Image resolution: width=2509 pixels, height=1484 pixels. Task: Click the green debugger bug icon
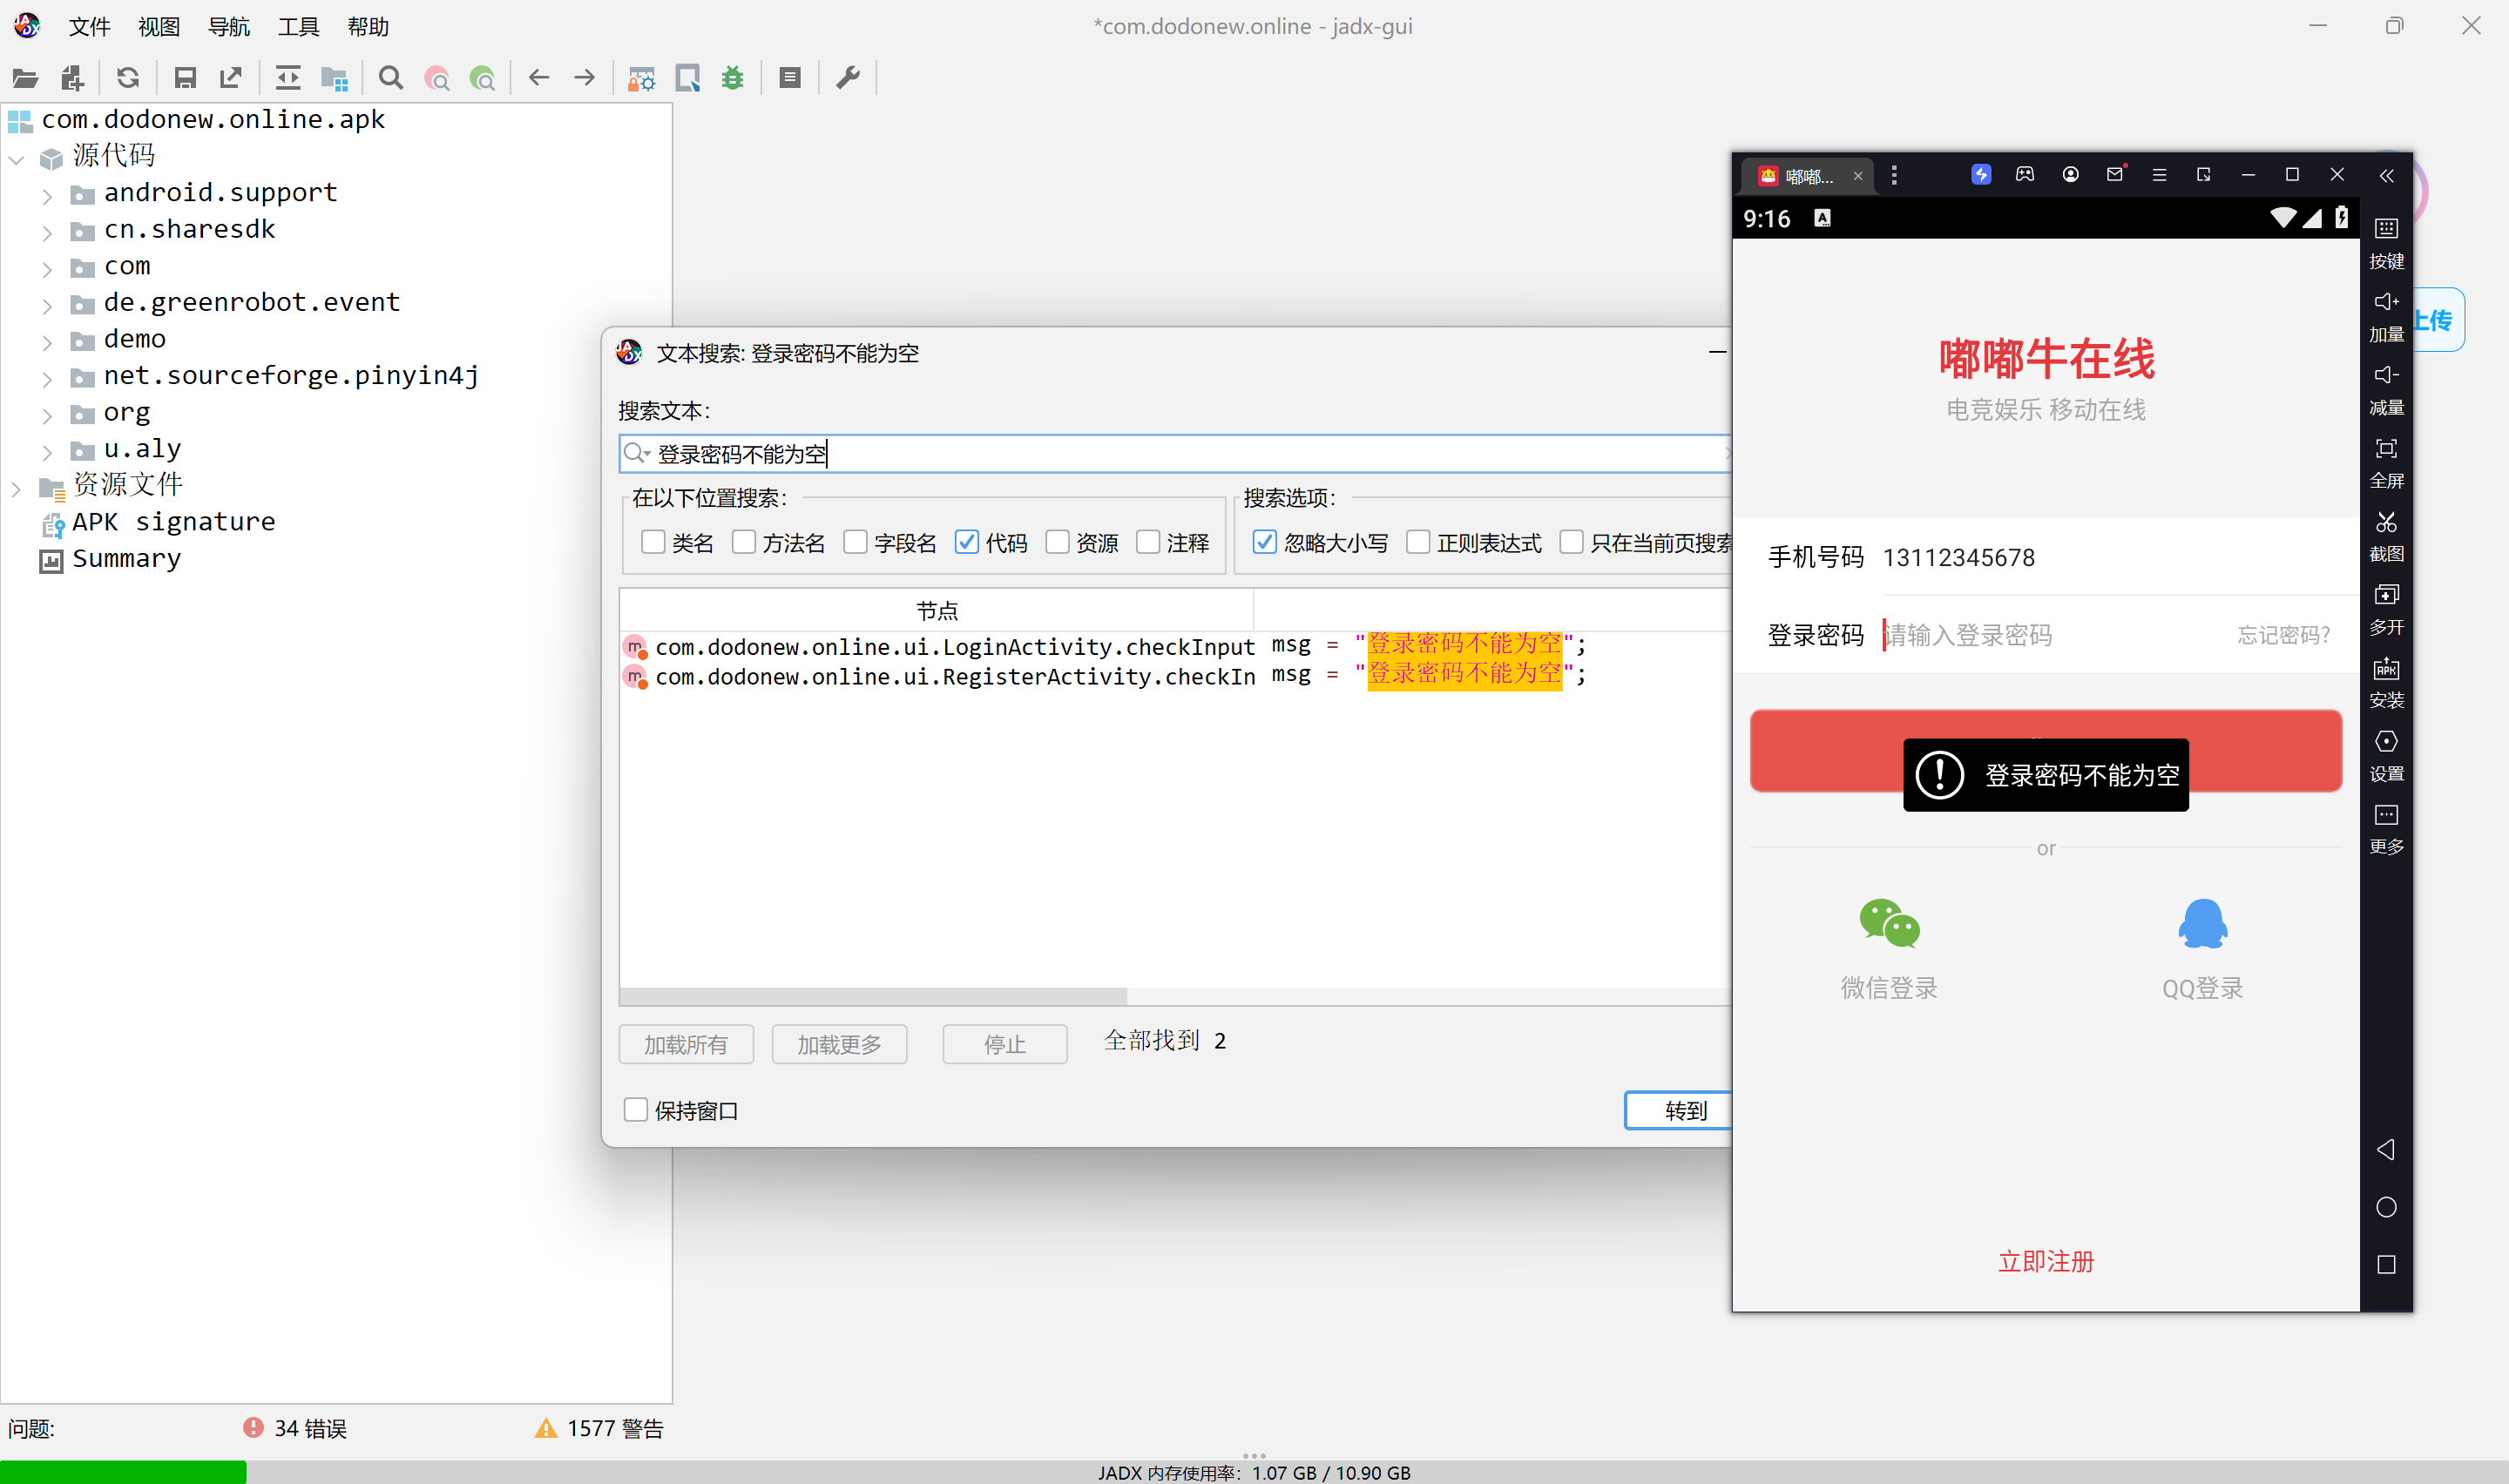[x=733, y=78]
